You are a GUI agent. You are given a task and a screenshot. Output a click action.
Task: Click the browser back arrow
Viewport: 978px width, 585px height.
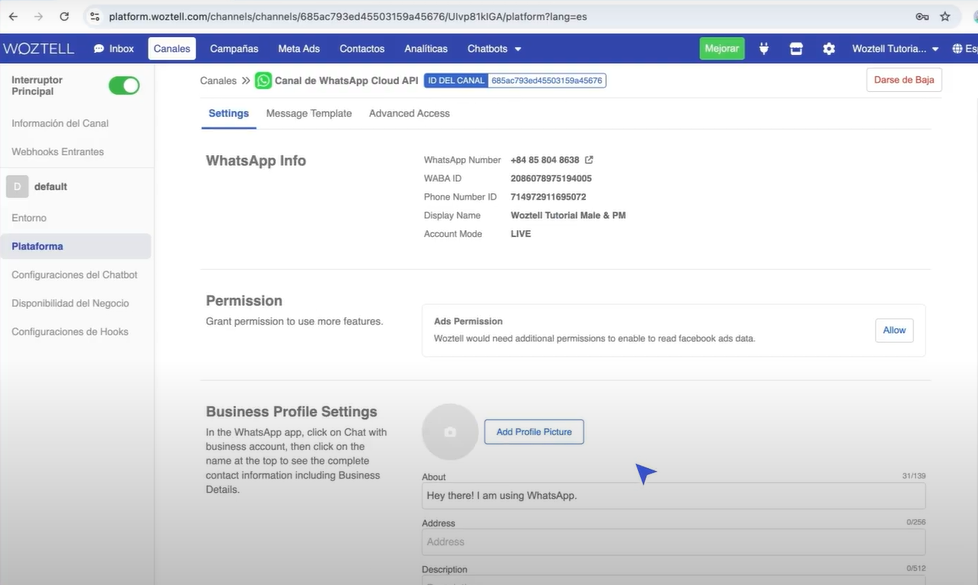coord(13,17)
